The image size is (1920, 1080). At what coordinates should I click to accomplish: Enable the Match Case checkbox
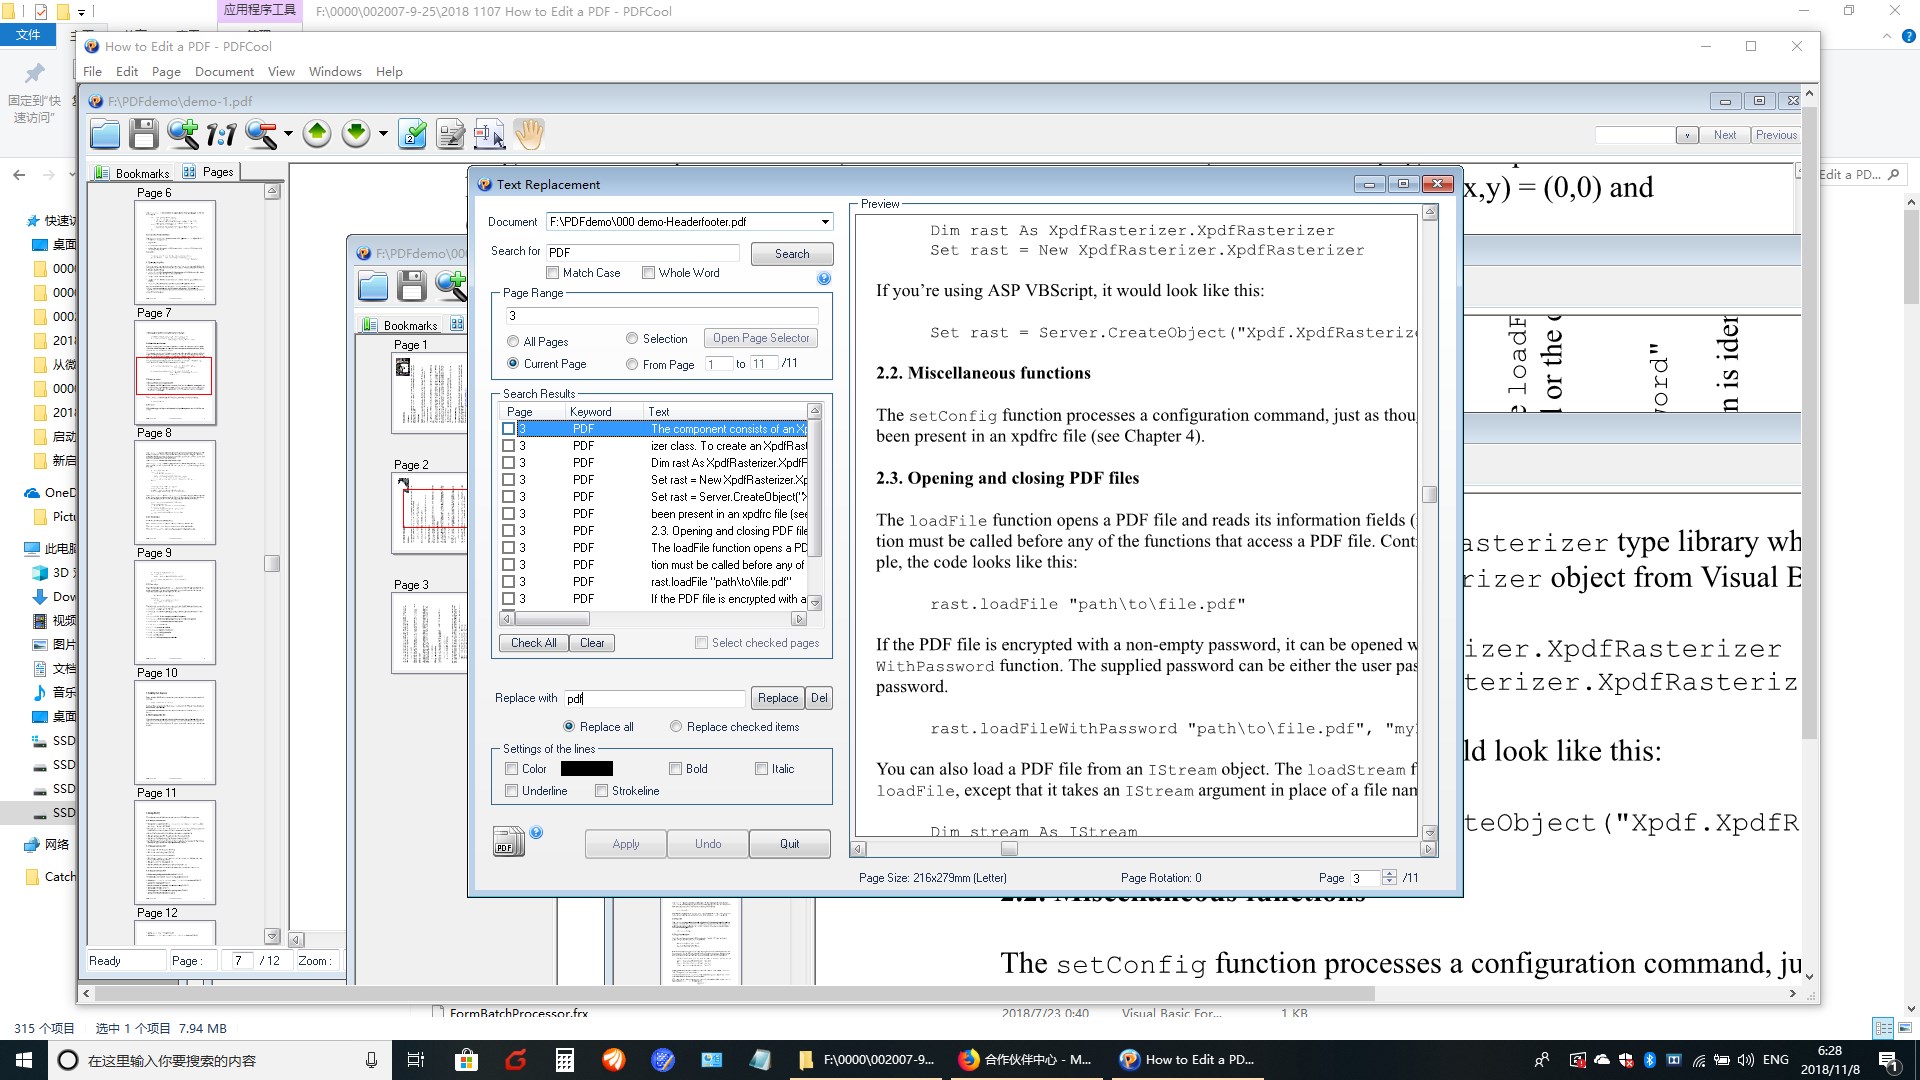[553, 273]
